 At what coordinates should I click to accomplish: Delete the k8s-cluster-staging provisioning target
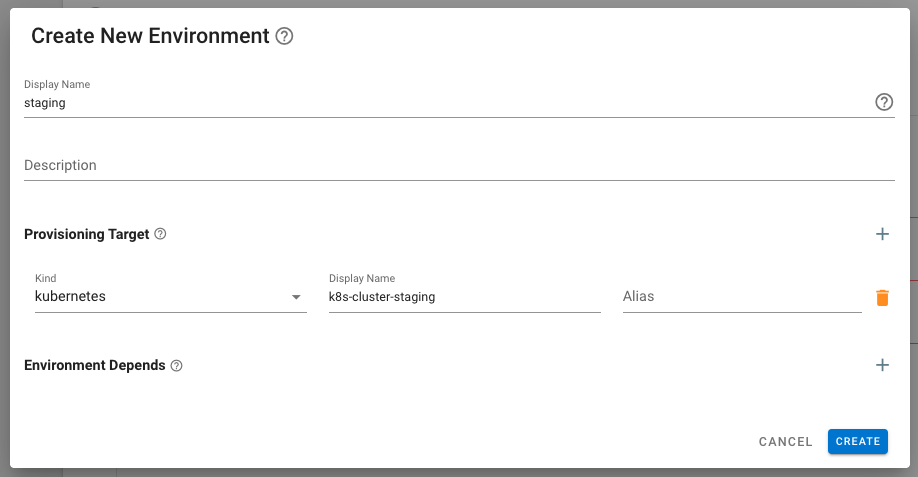(882, 297)
